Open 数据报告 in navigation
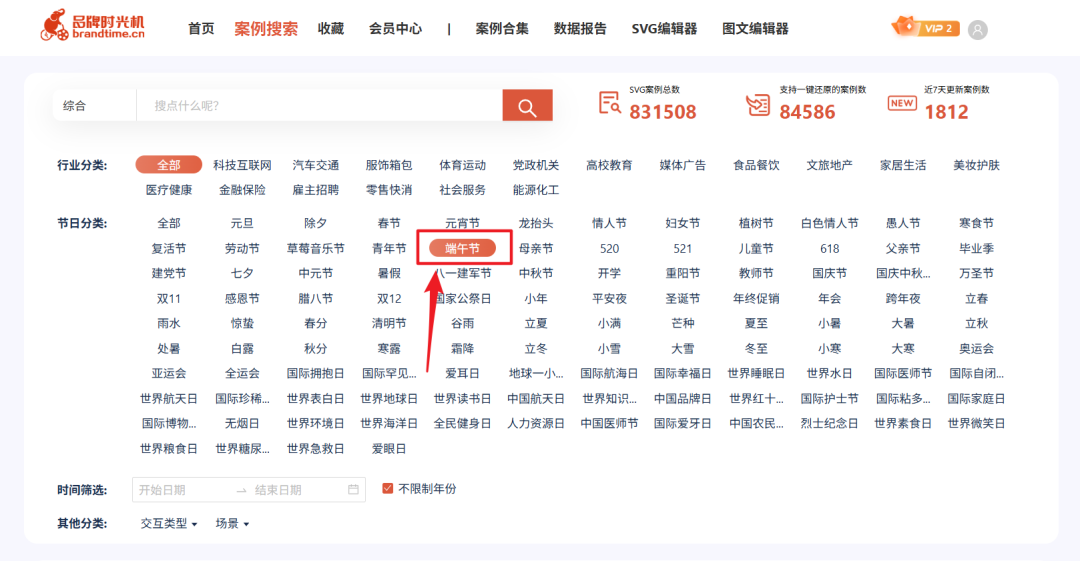 coord(580,28)
